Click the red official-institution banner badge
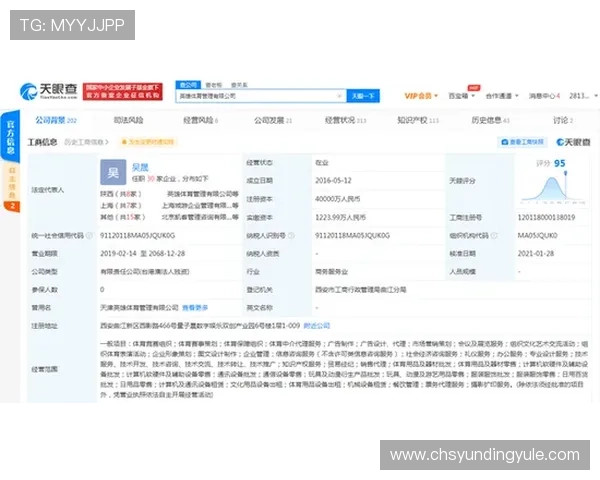 pos(122,91)
